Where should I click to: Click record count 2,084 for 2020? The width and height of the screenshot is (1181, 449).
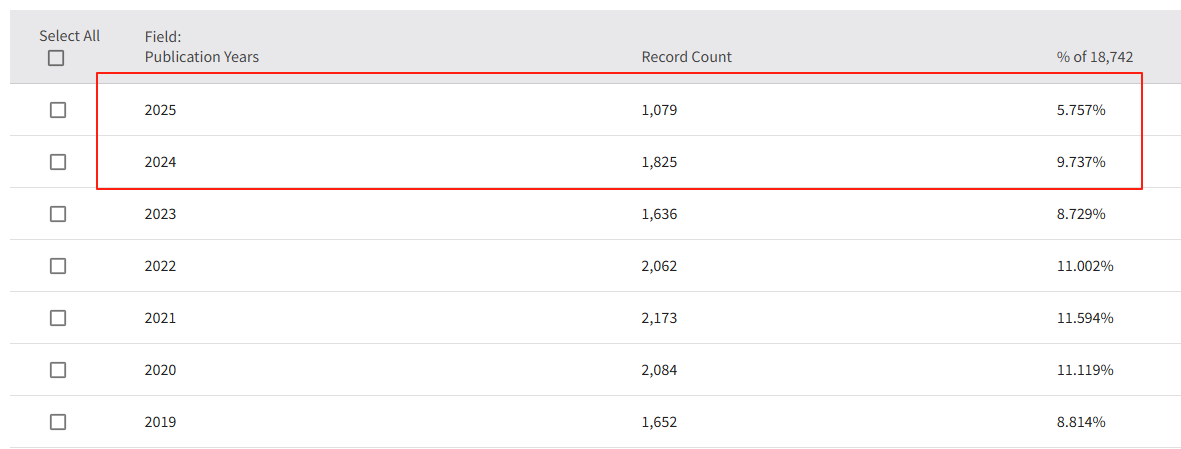click(659, 370)
